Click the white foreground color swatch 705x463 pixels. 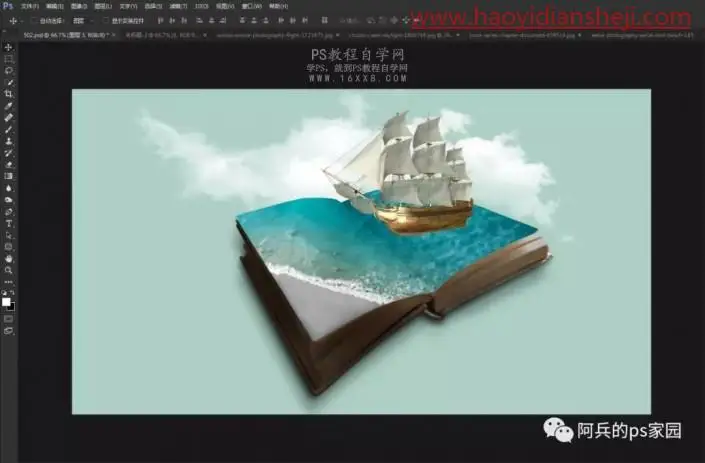pos(6,302)
